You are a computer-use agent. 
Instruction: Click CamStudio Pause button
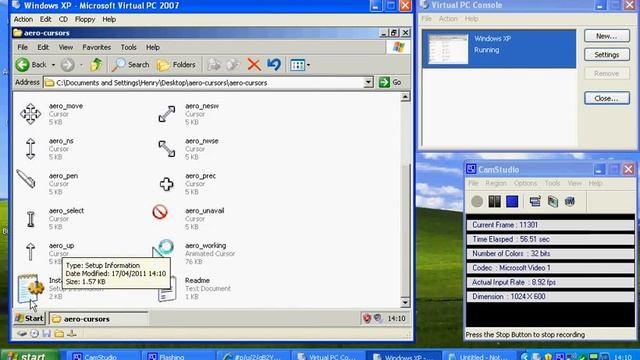494,201
